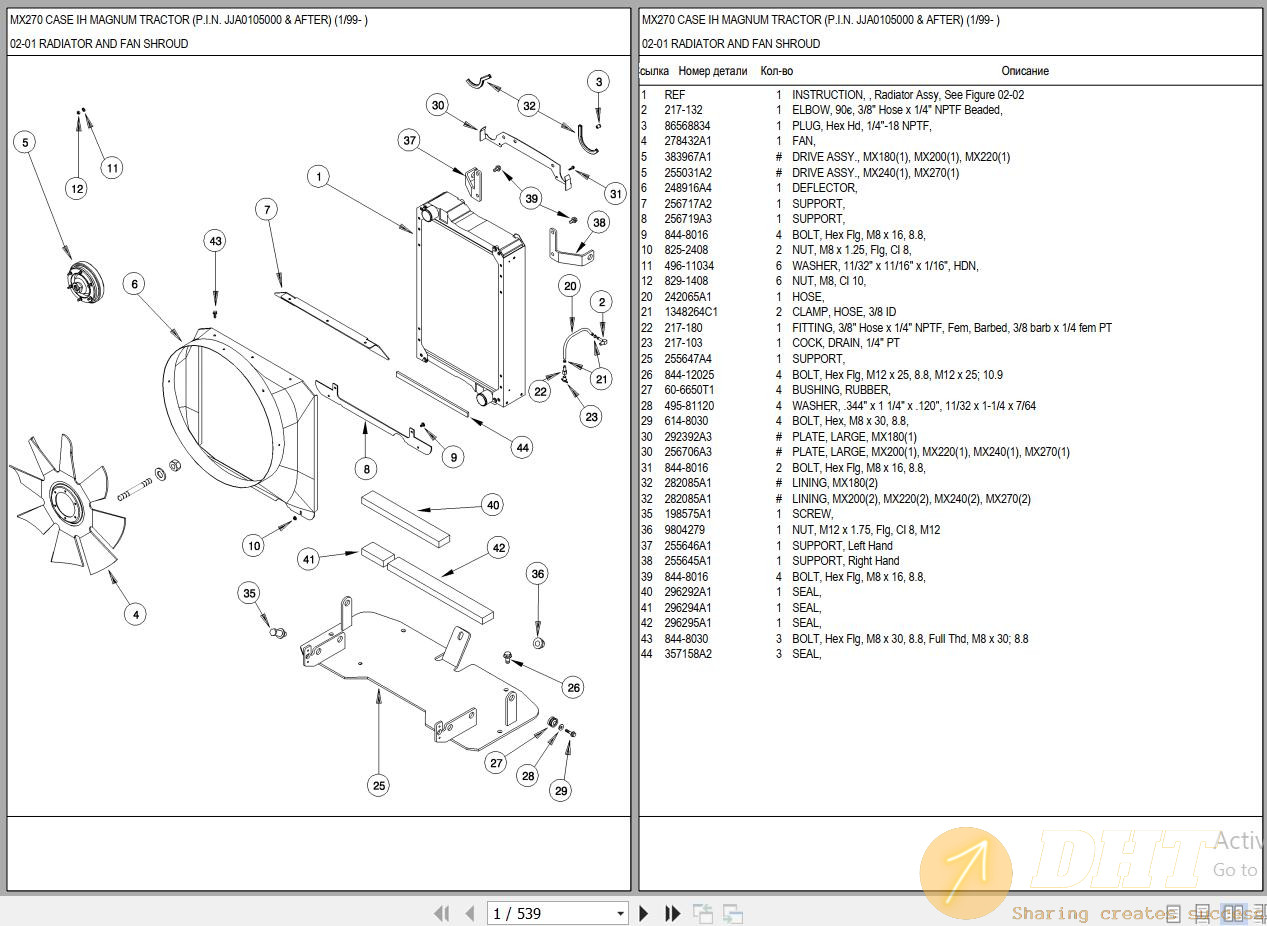Advance to the next page
Viewport: 1267px width, 926px height.
(x=643, y=913)
